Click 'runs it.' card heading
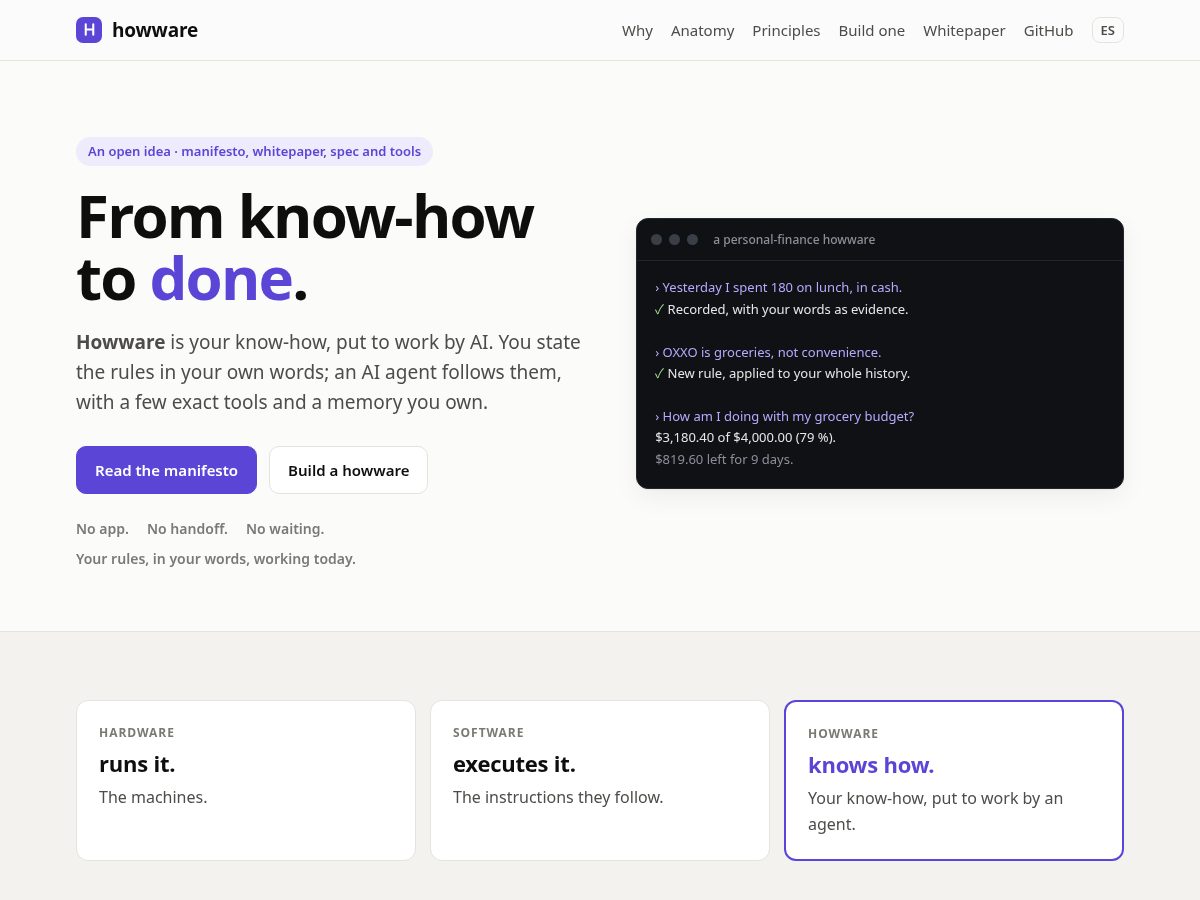 pos(137,764)
